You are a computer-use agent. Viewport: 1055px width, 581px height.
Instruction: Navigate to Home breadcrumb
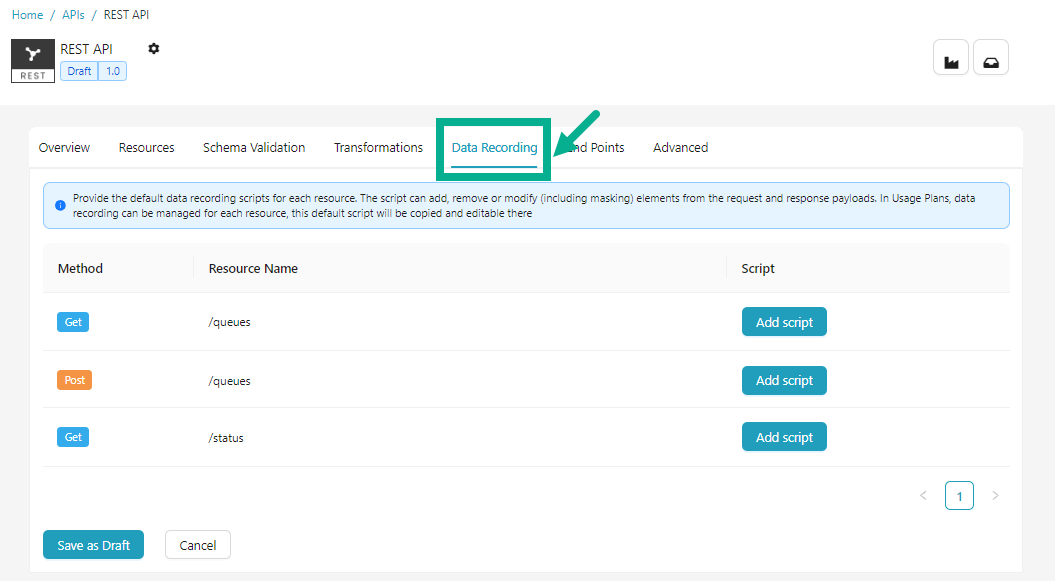27,15
